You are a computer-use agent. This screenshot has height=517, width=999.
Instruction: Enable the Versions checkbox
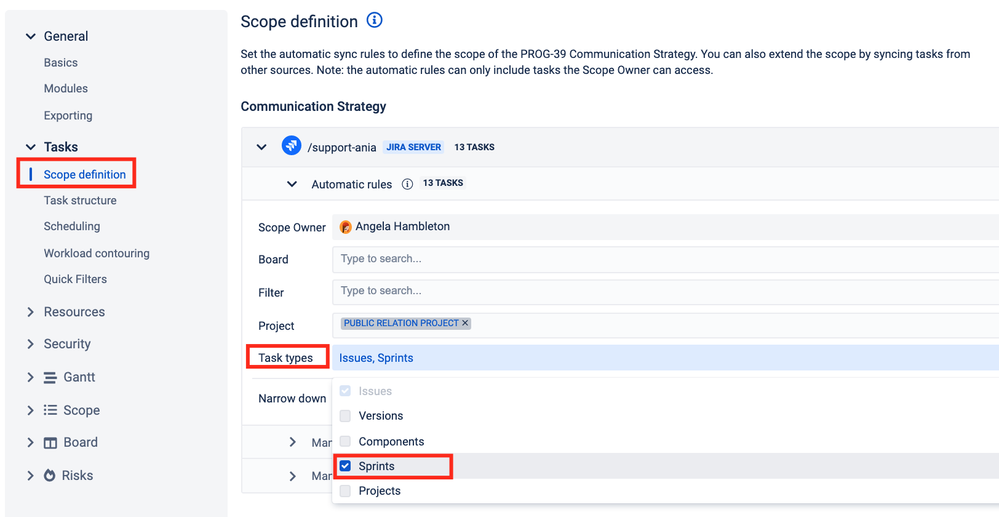pos(345,416)
